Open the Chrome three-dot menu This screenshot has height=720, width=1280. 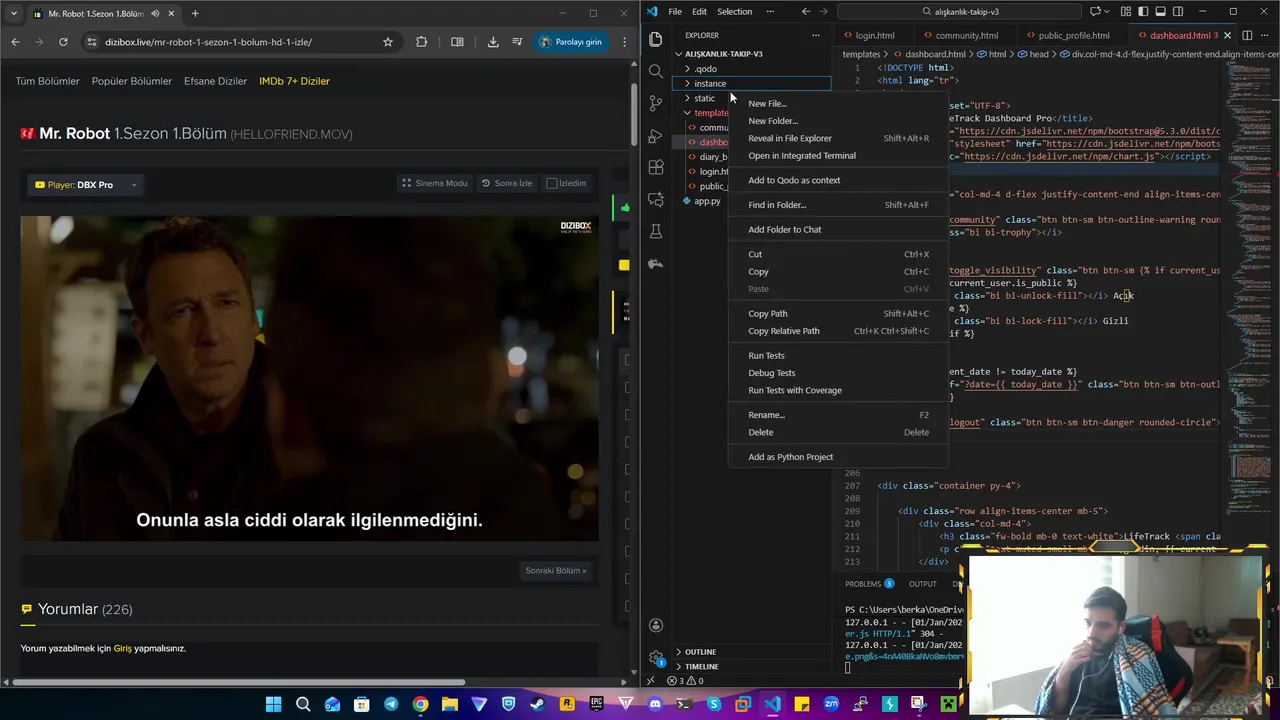pyautogui.click(x=626, y=42)
